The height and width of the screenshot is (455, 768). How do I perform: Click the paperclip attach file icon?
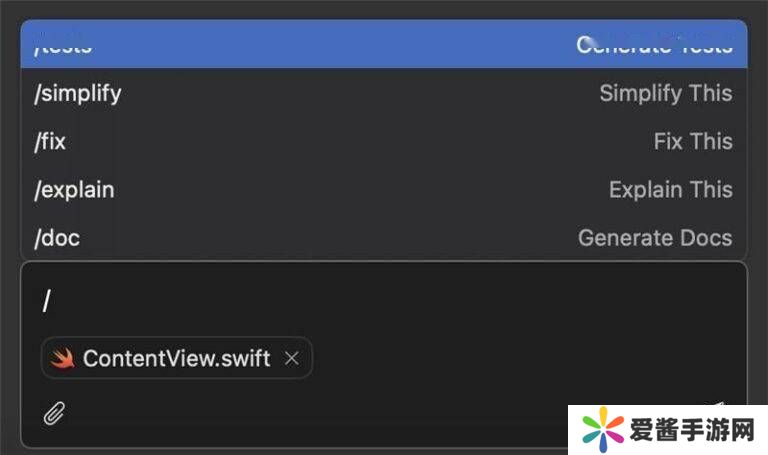[x=54, y=412]
